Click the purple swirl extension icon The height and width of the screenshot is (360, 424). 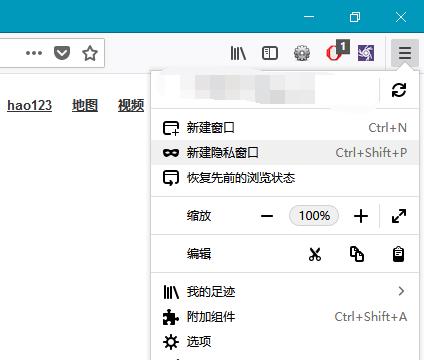pos(366,53)
